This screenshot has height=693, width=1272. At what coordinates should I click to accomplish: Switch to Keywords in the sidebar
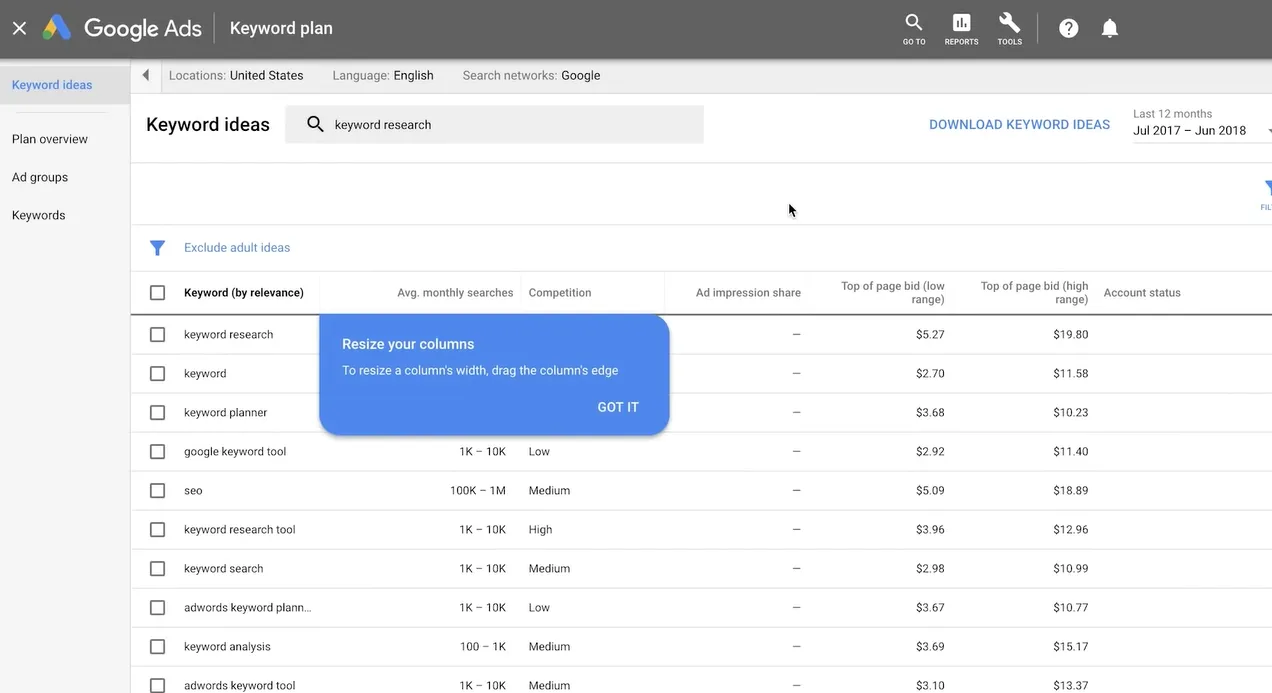(x=38, y=215)
